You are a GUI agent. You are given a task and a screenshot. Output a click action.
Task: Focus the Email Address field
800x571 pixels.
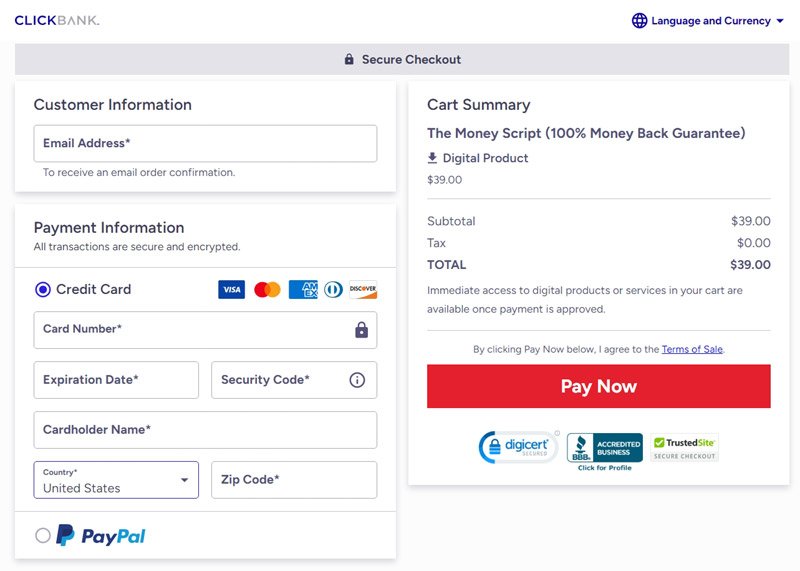click(x=205, y=144)
